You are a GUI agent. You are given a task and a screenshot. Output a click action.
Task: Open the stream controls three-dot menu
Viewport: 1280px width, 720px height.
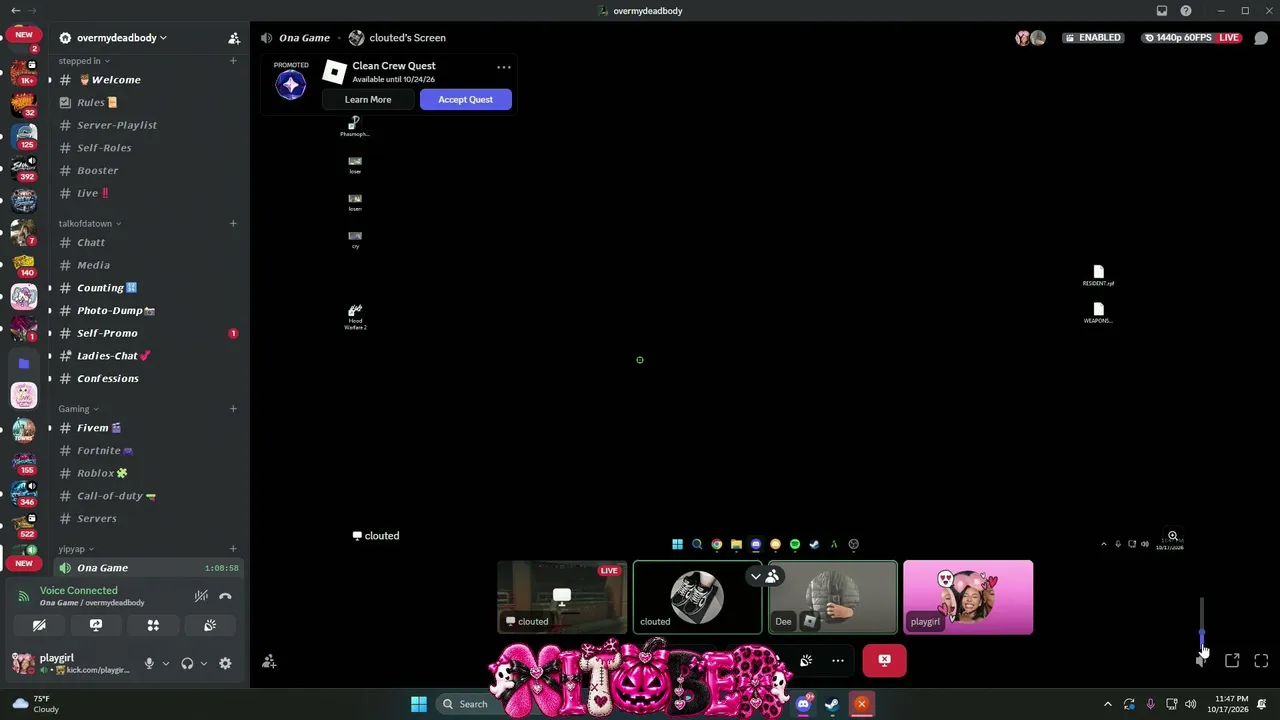(x=838, y=660)
